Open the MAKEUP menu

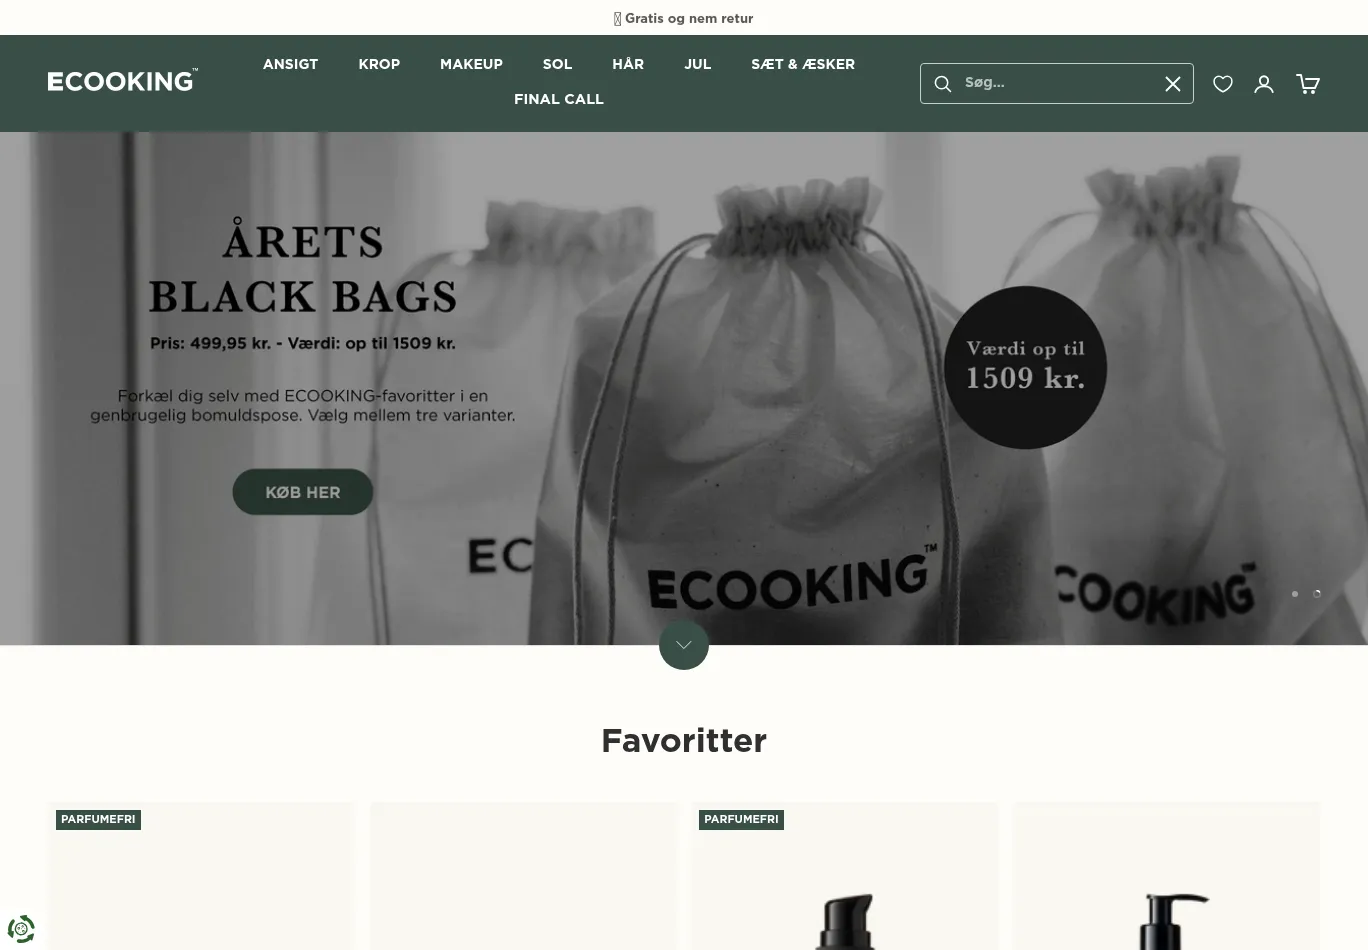(471, 64)
